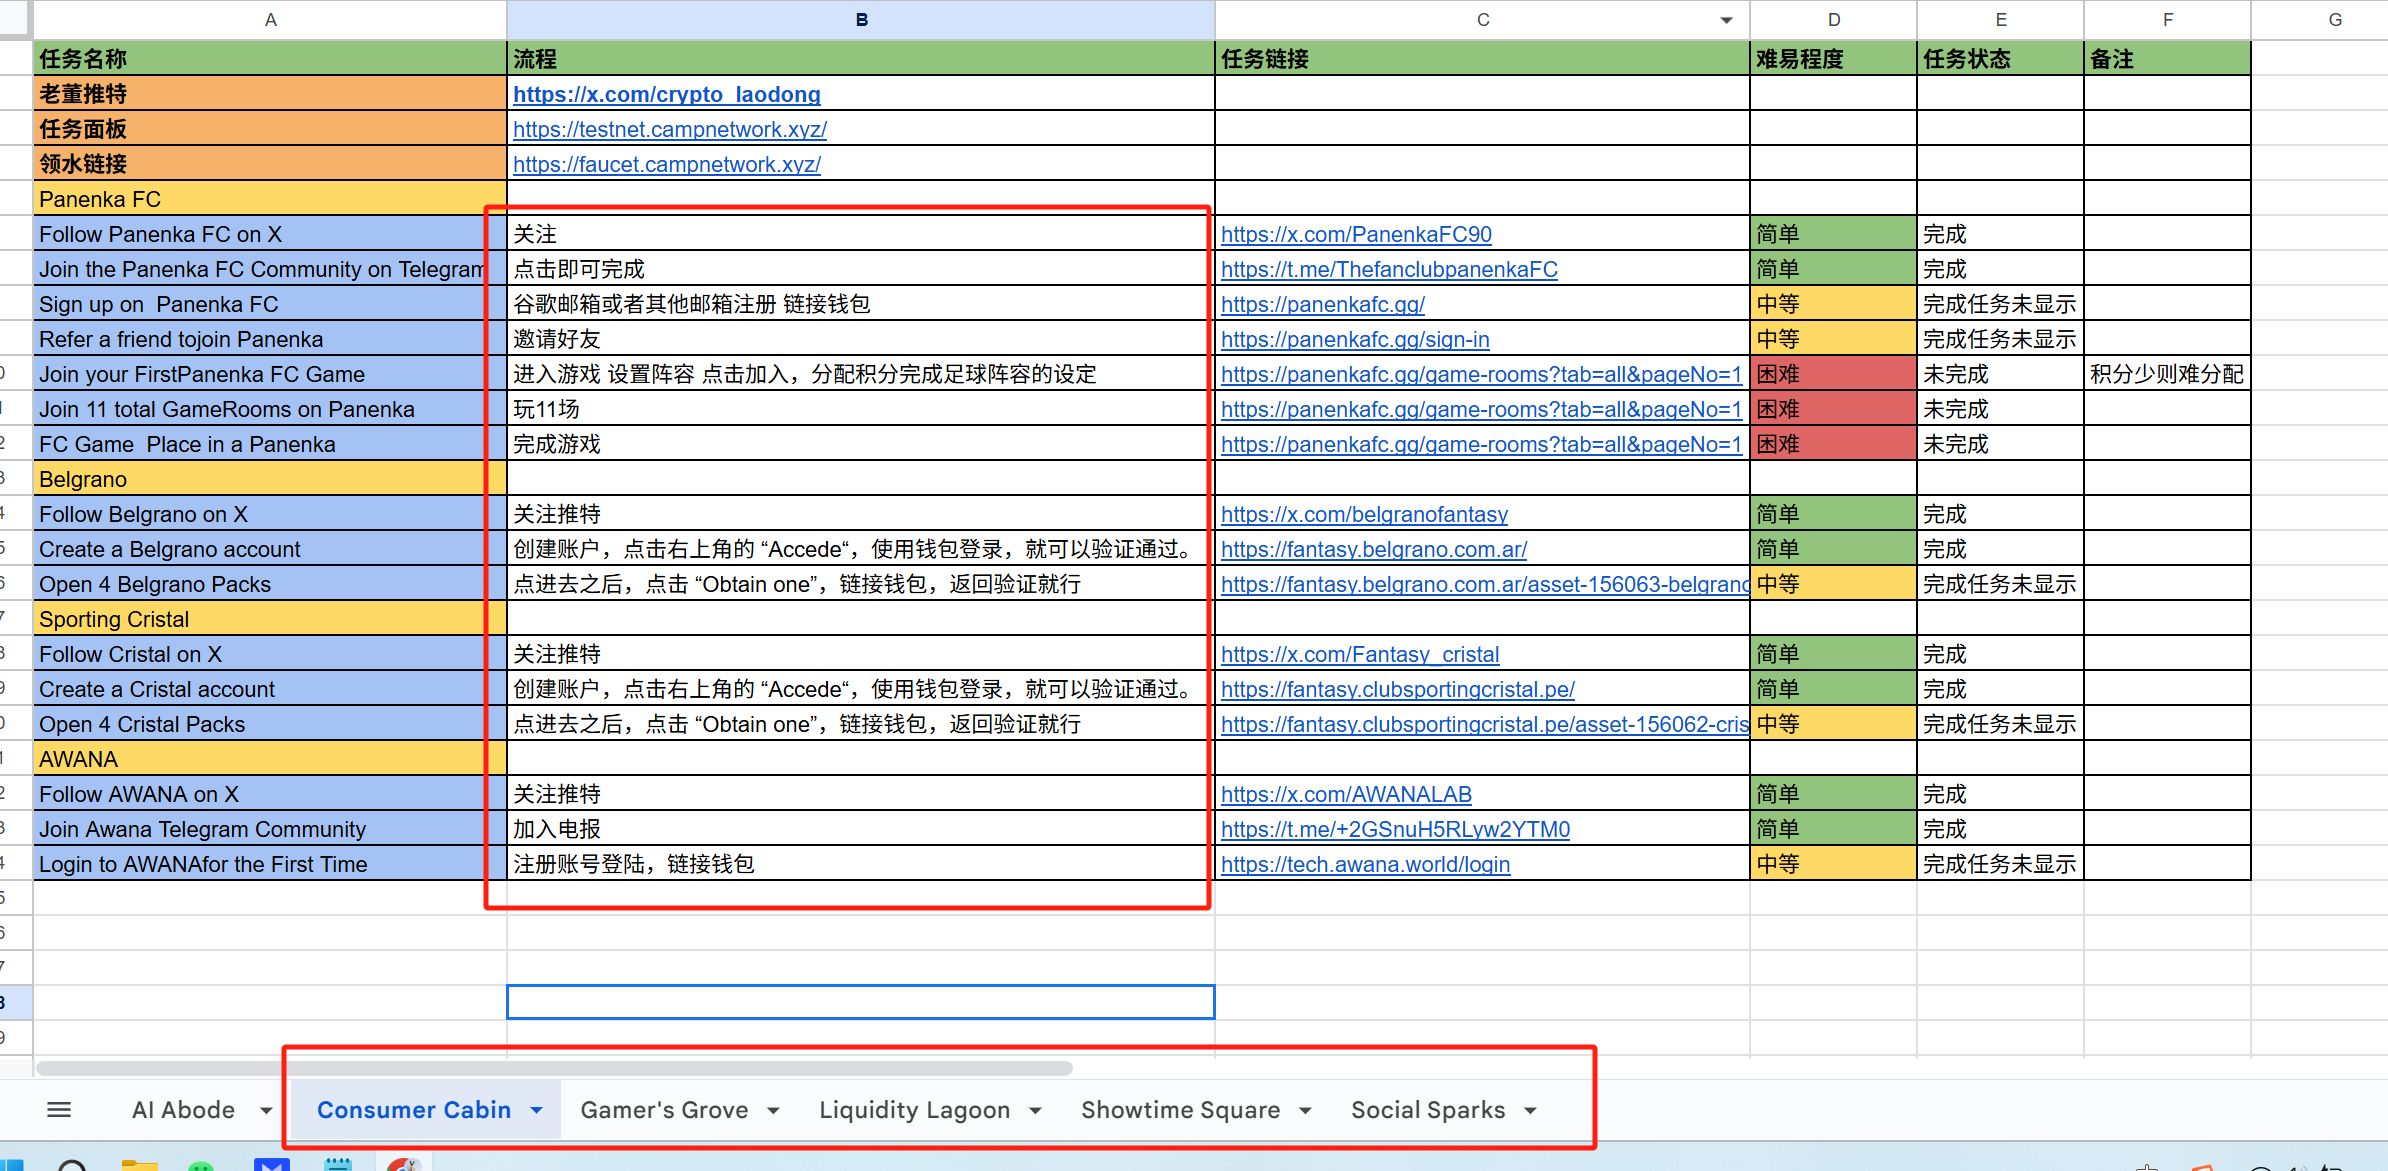2388x1171 pixels.
Task: Click the empty highlighted cell in column B
Action: [x=861, y=1002]
